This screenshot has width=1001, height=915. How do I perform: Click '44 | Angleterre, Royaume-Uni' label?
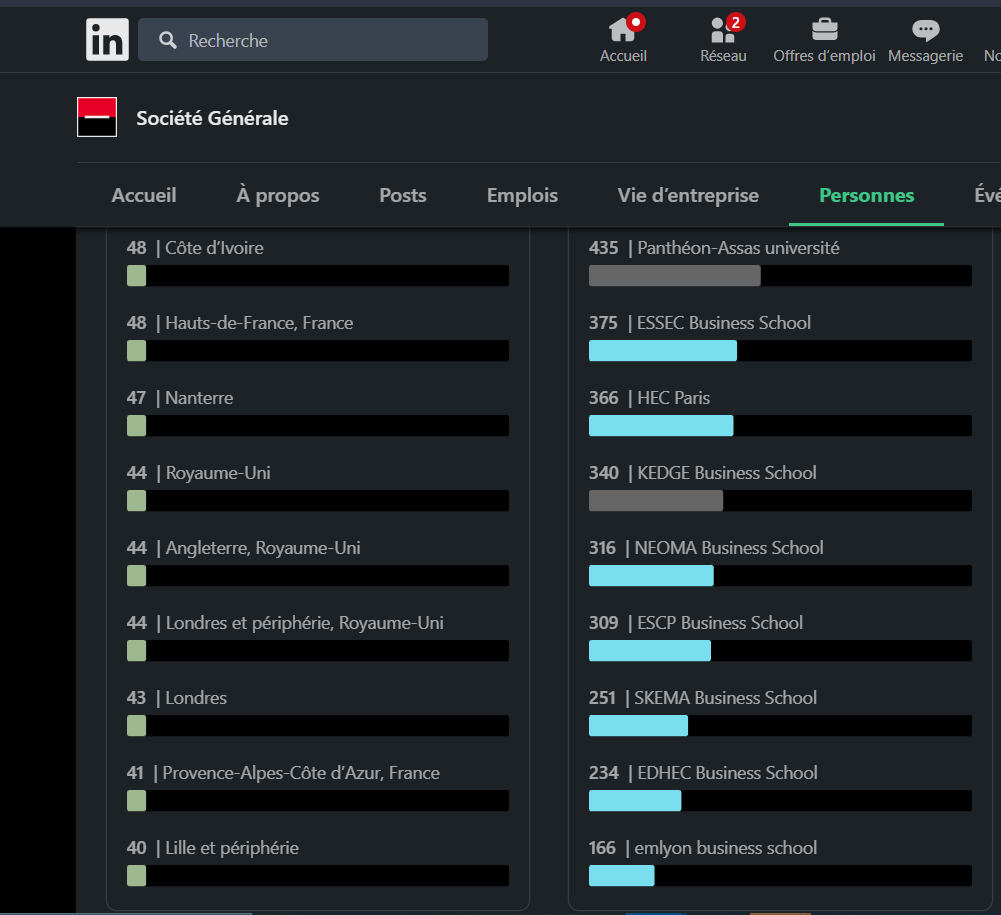244,548
